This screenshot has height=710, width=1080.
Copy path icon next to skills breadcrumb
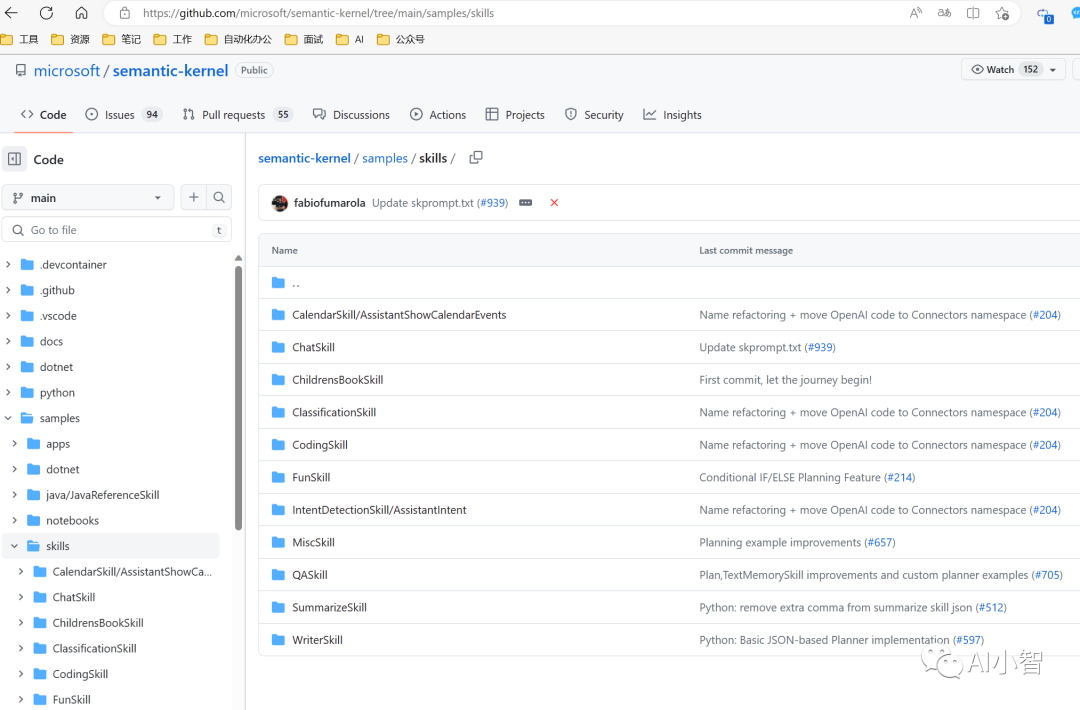pyautogui.click(x=476, y=158)
